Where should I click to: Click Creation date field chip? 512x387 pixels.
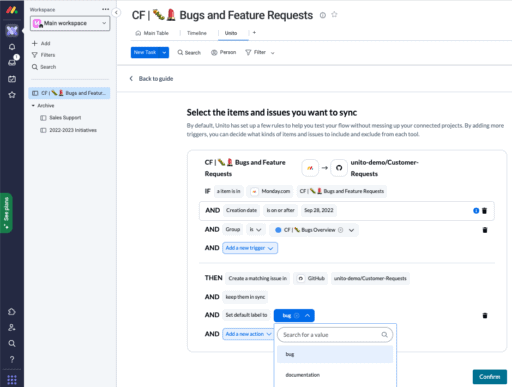point(241,210)
